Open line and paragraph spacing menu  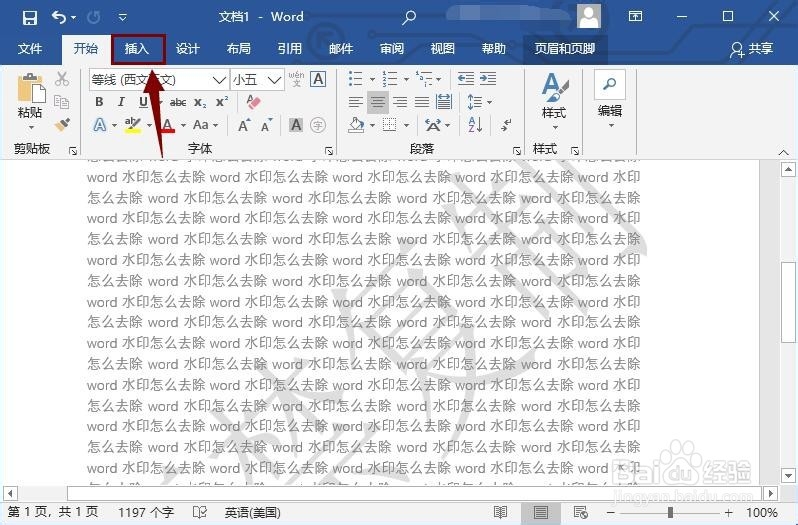click(479, 102)
